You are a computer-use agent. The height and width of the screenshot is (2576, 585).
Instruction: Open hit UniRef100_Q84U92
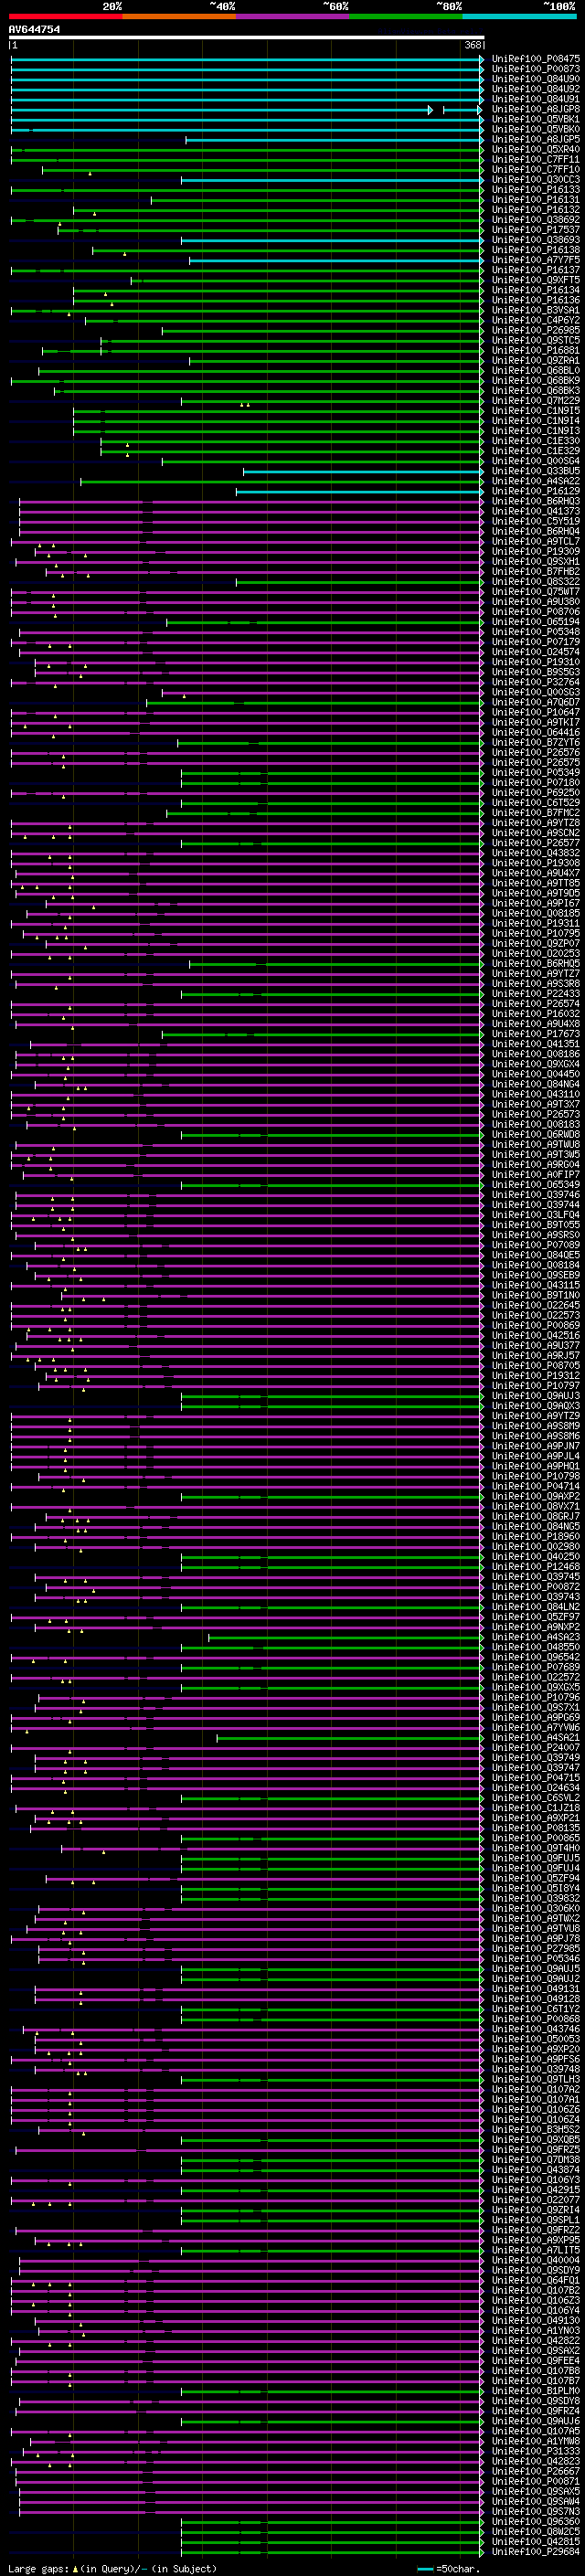point(535,89)
